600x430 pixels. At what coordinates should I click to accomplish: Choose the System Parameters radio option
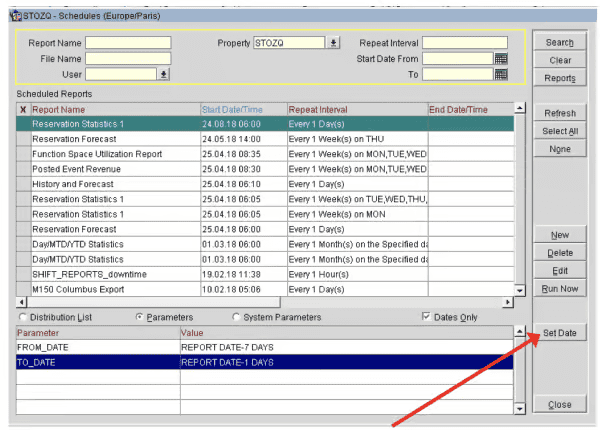pyautogui.click(x=237, y=317)
